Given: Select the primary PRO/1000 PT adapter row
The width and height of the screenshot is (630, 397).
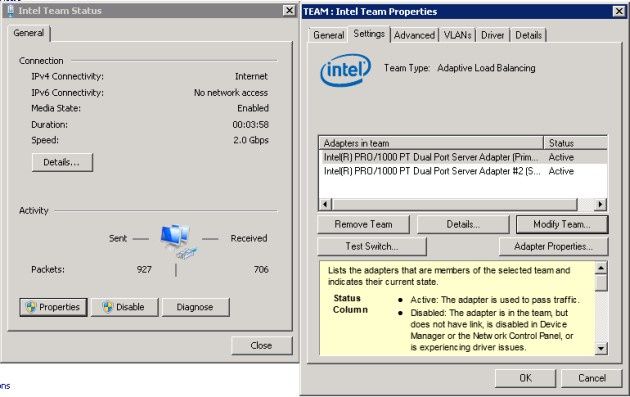Looking at the screenshot, I should tap(462, 157).
